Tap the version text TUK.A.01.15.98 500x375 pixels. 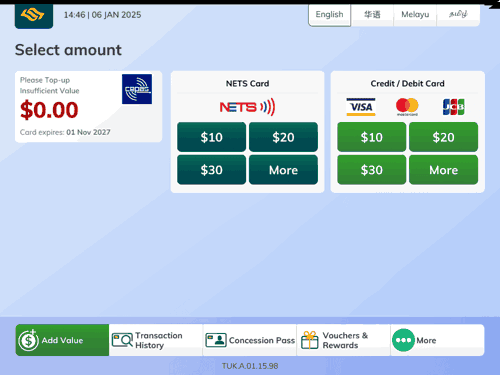coord(250,366)
